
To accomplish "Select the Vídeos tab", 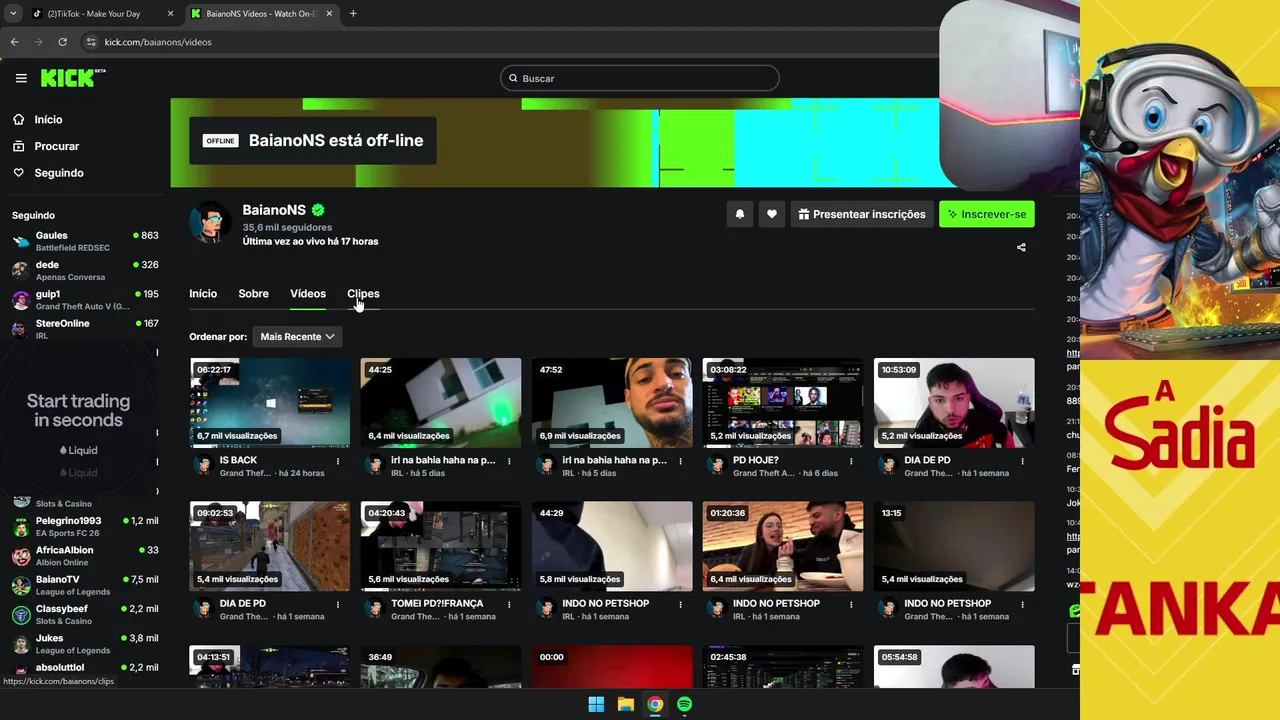I will point(308,294).
